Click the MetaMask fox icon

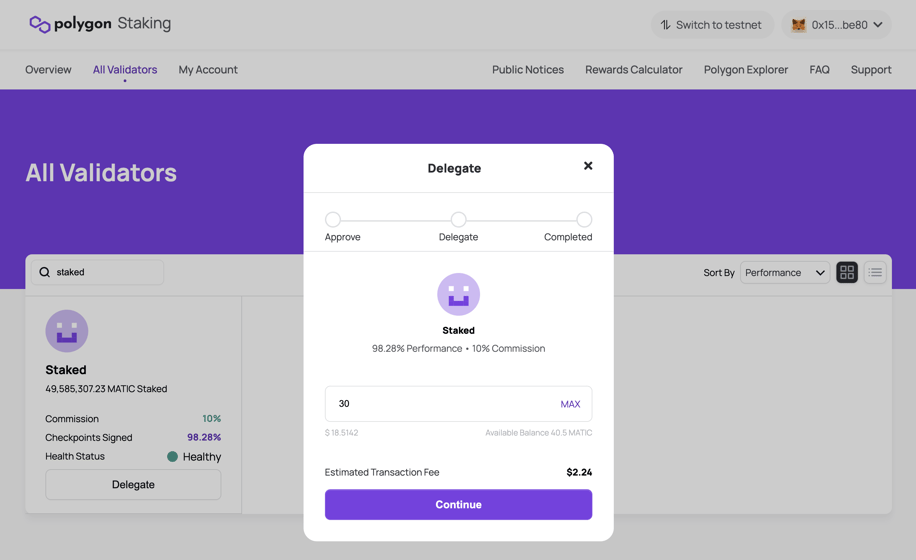click(798, 25)
